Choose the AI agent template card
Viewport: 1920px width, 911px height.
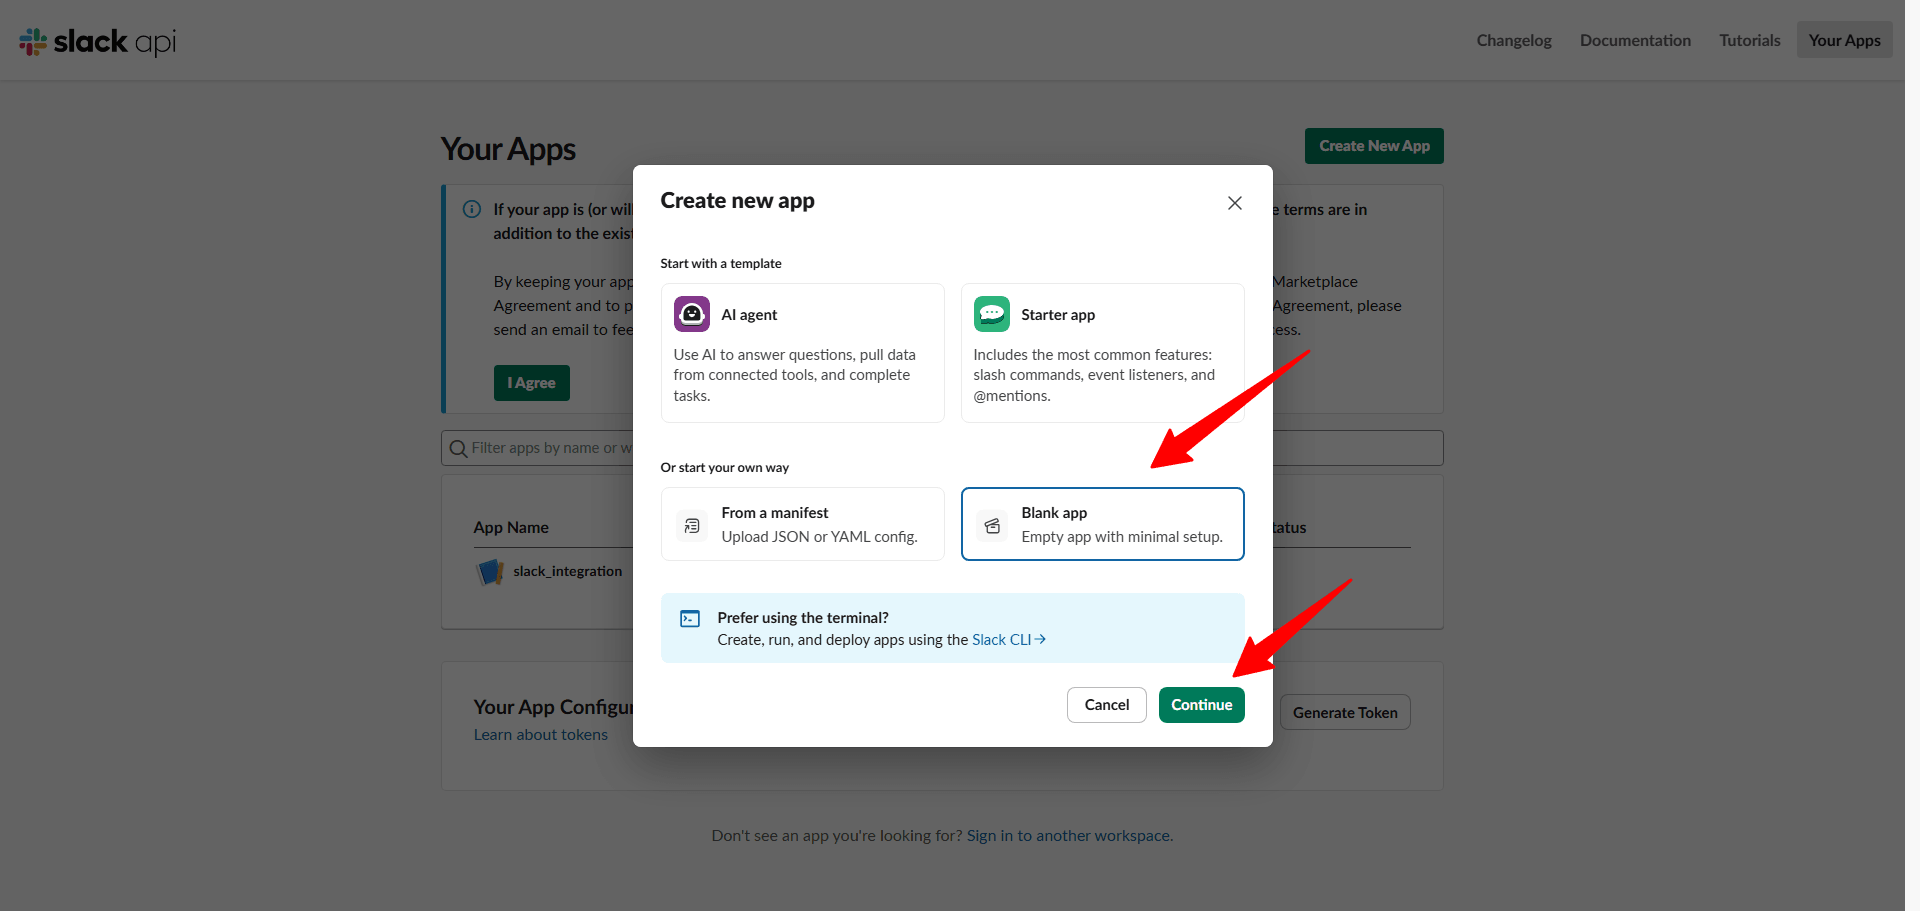pyautogui.click(x=802, y=353)
